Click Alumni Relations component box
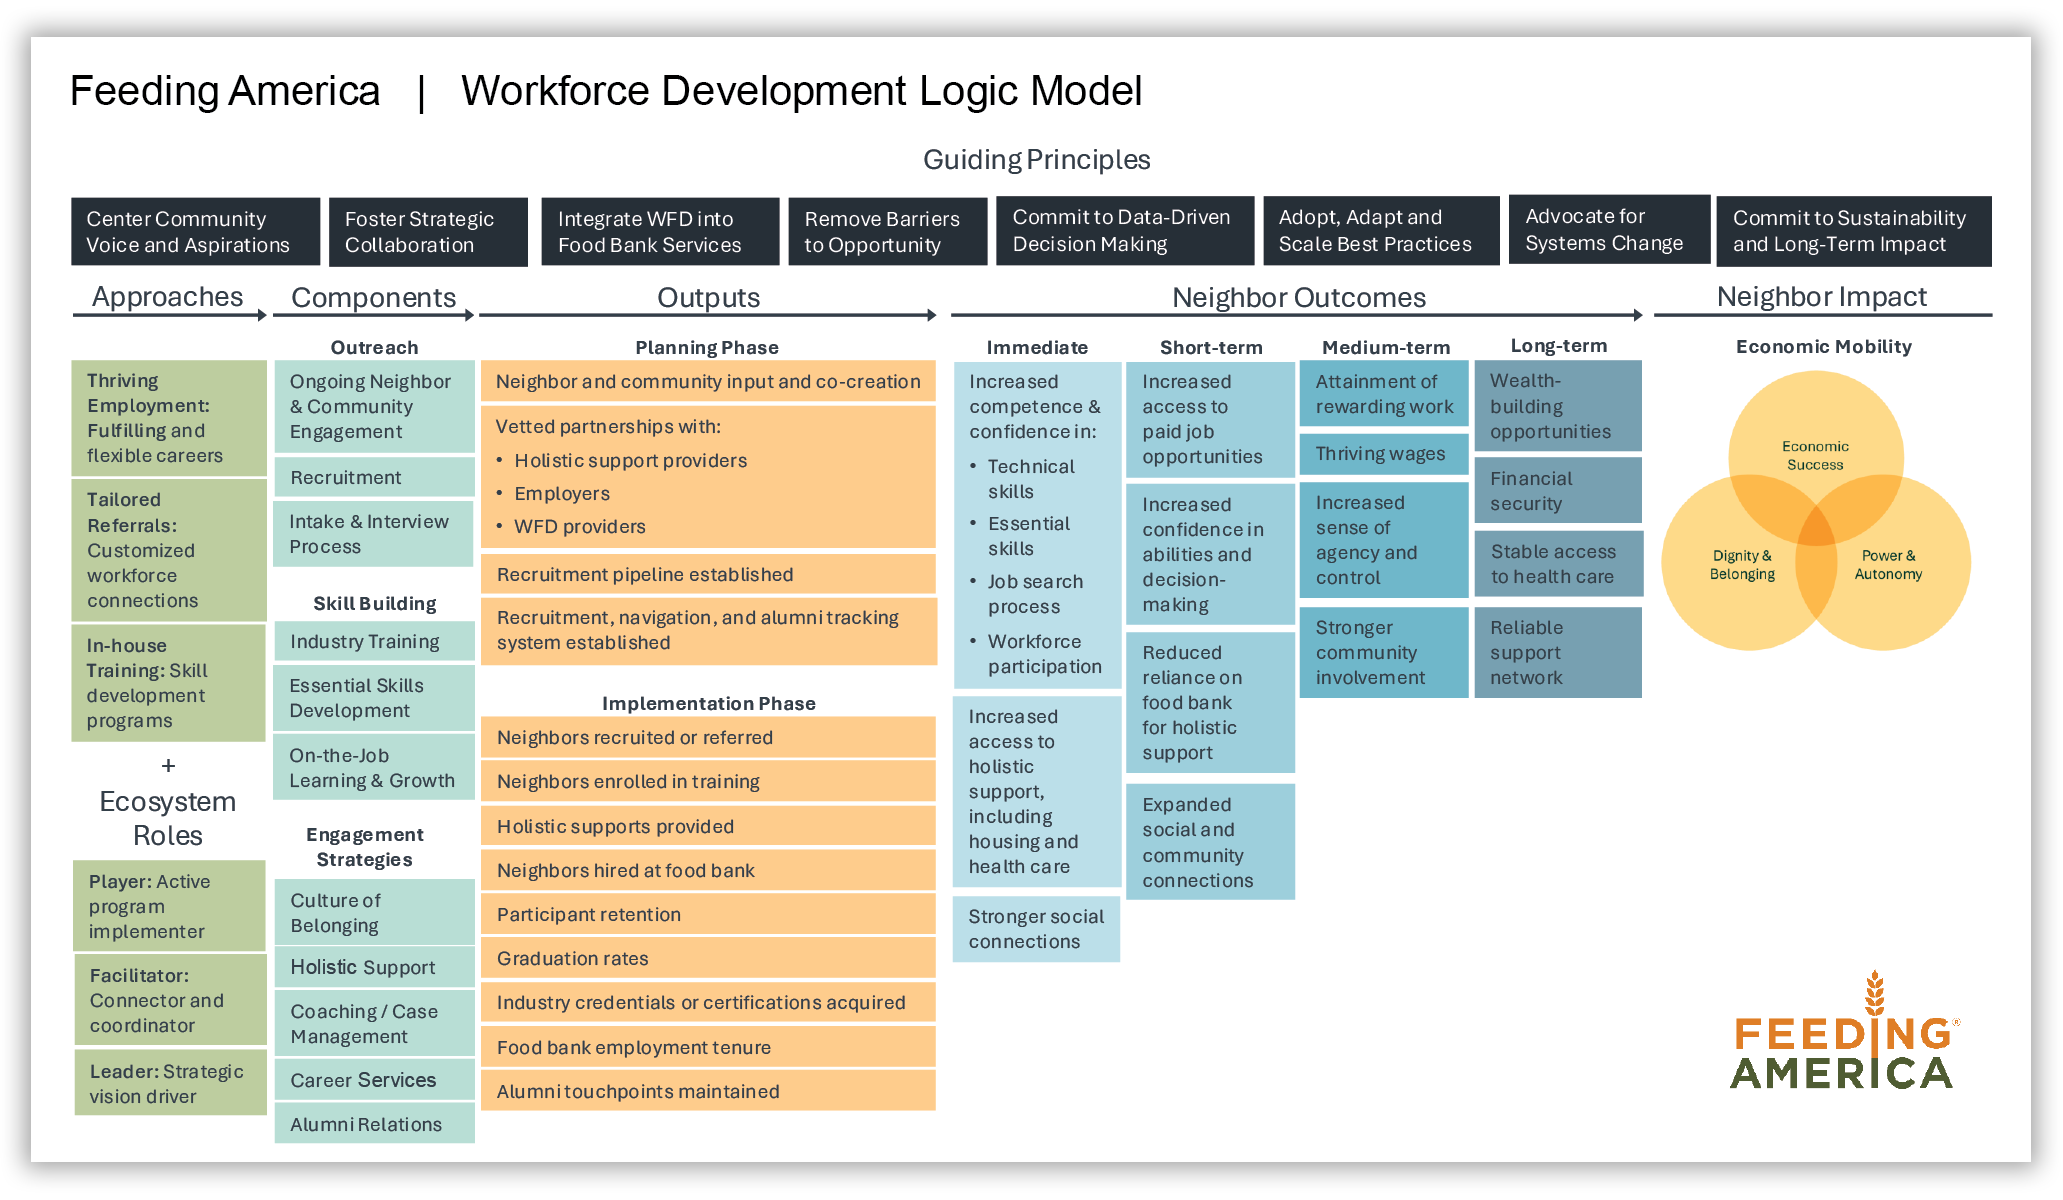2063x1200 pixels. point(374,1125)
